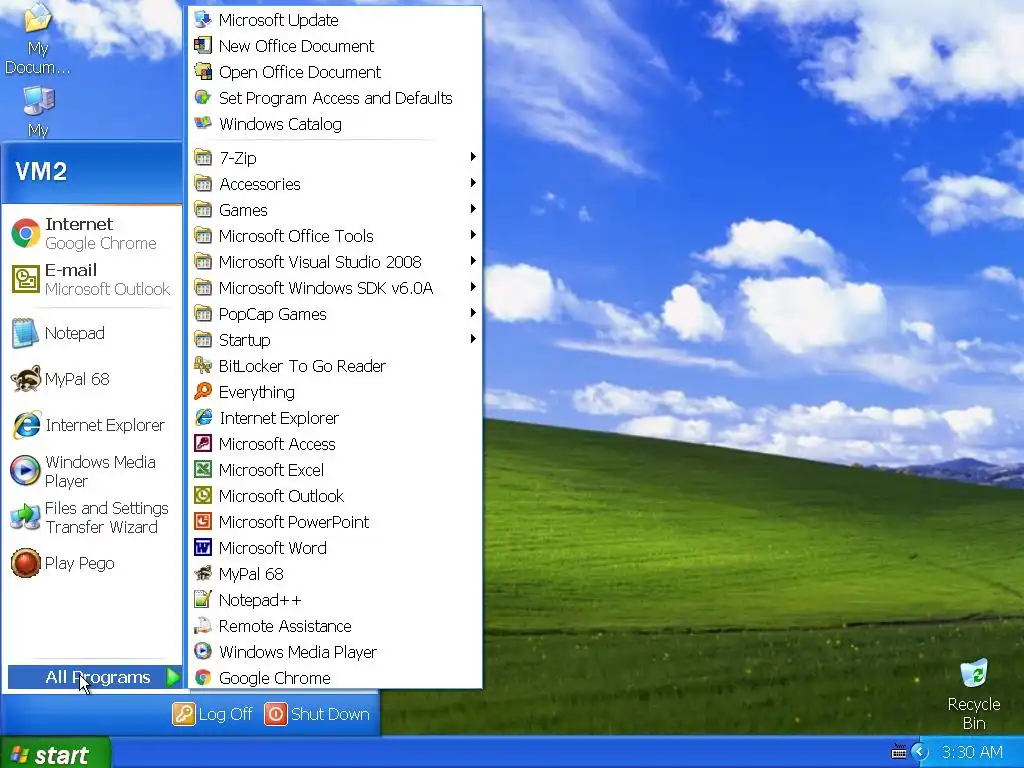Expand Microsoft Windows SDK v6.0A folder
This screenshot has height=768, width=1024.
(x=335, y=288)
